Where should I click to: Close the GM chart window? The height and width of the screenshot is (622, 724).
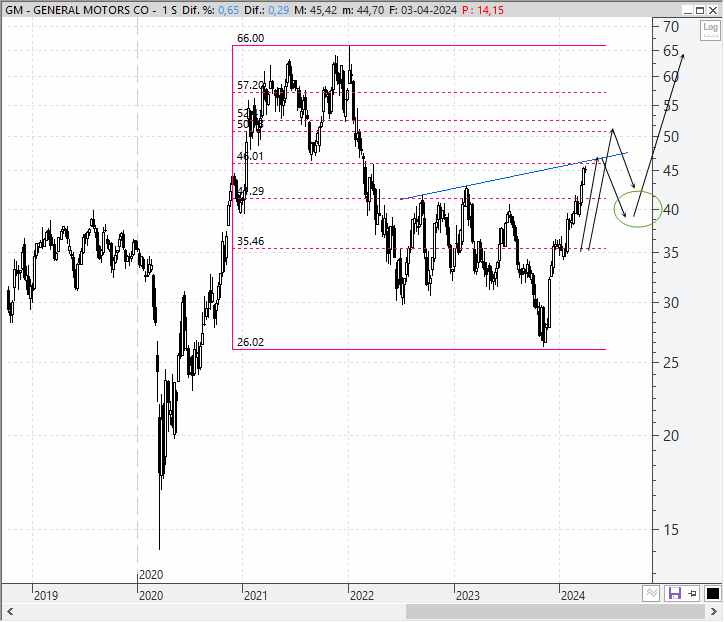click(713, 10)
